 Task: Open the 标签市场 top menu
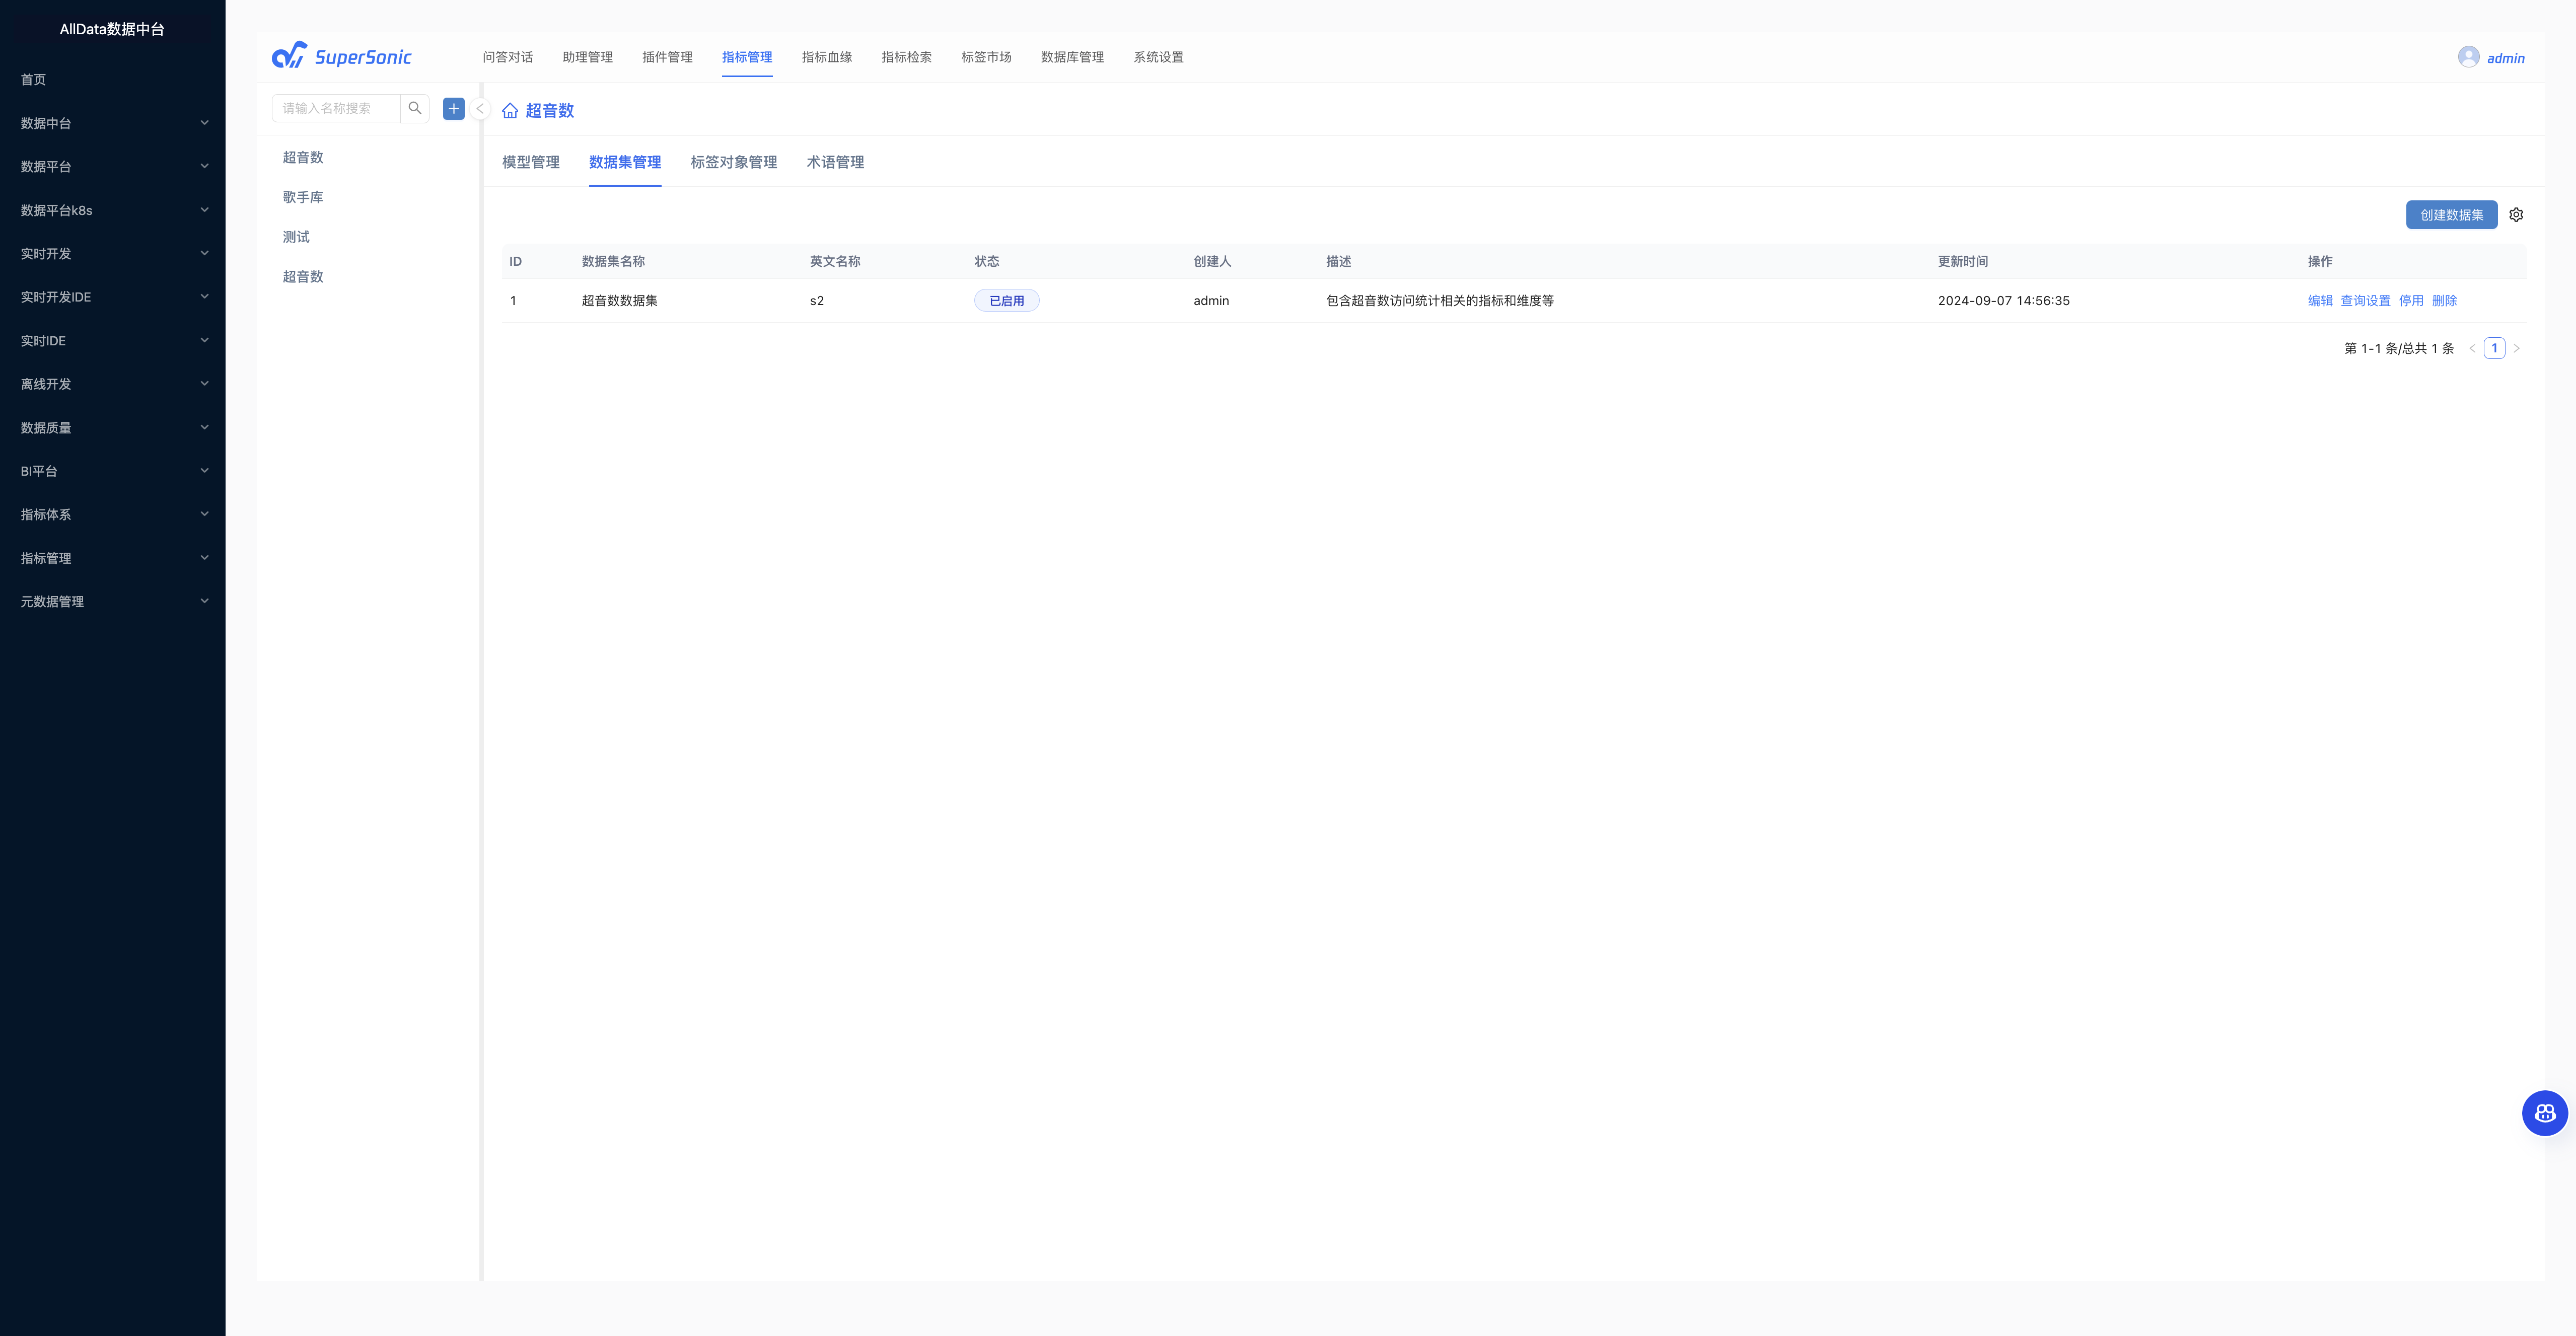point(986,57)
